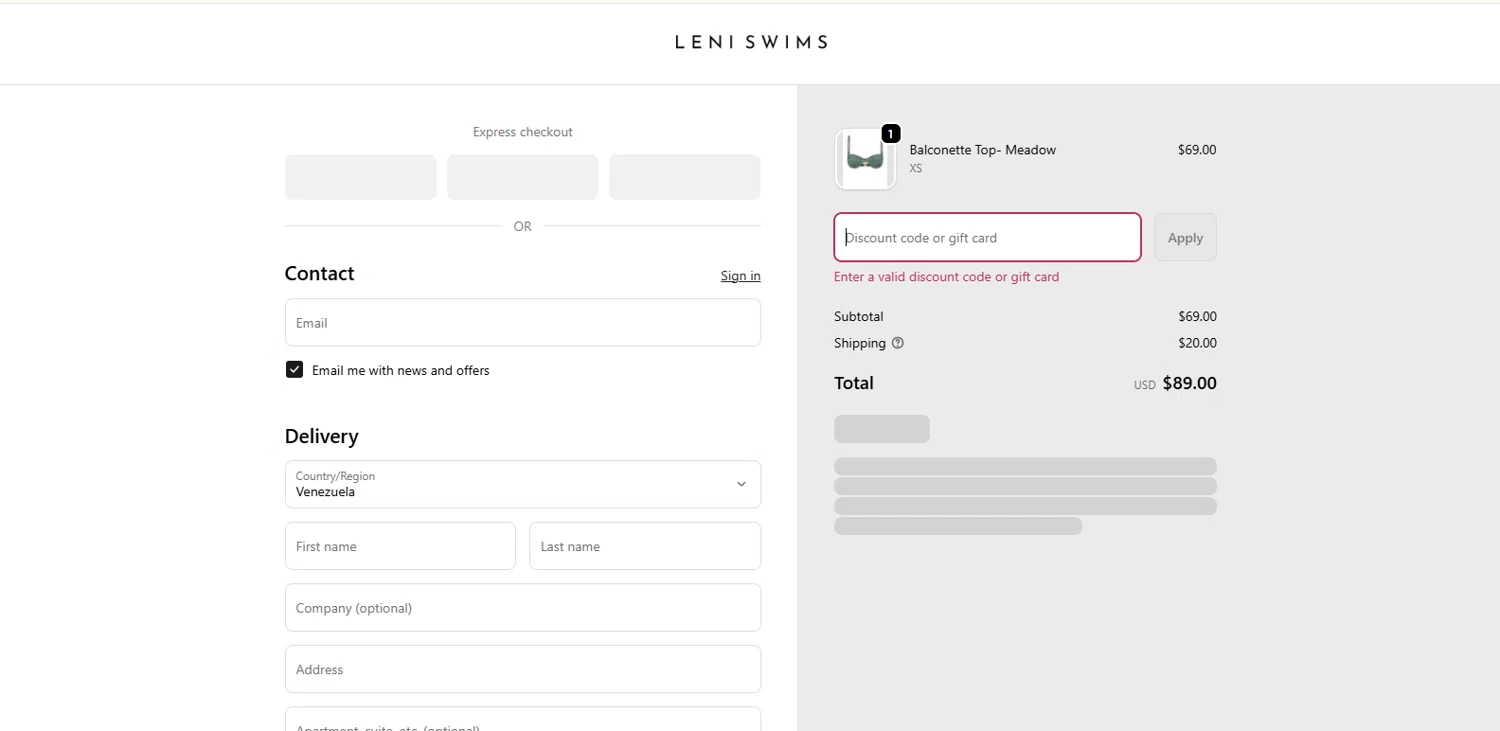Click the middle express checkout placeholder button
This screenshot has height=731, width=1500.
(523, 177)
